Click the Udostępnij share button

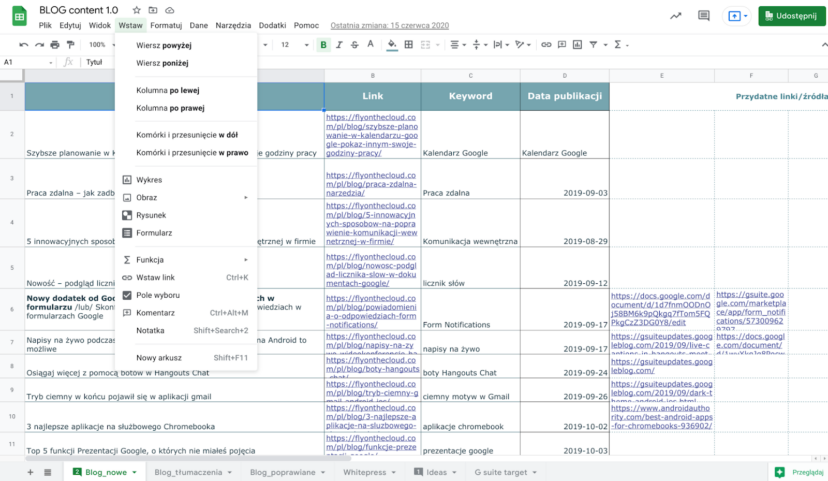(792, 16)
